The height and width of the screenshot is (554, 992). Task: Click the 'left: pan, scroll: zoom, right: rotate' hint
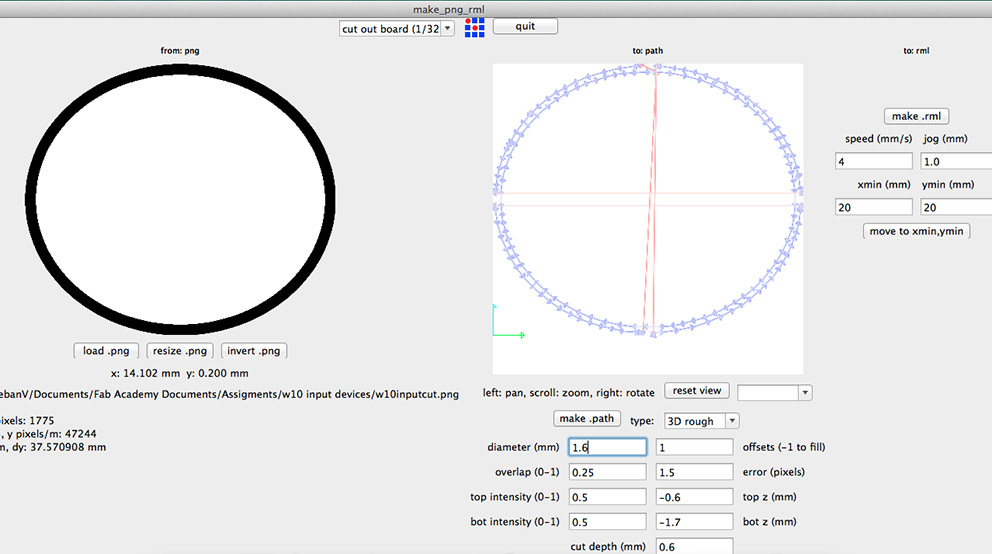[568, 393]
